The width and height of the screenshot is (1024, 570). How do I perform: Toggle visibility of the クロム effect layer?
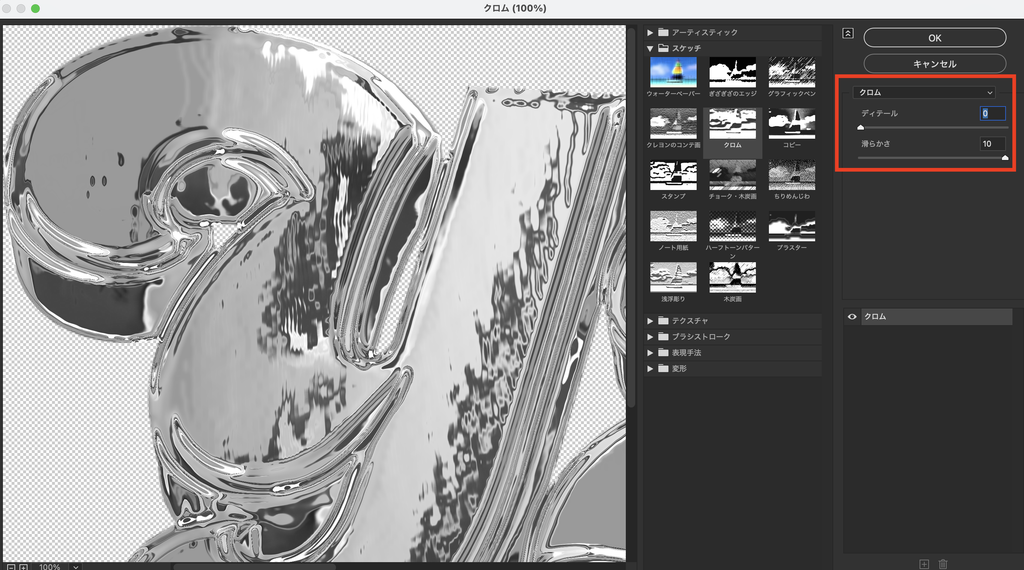click(x=852, y=317)
